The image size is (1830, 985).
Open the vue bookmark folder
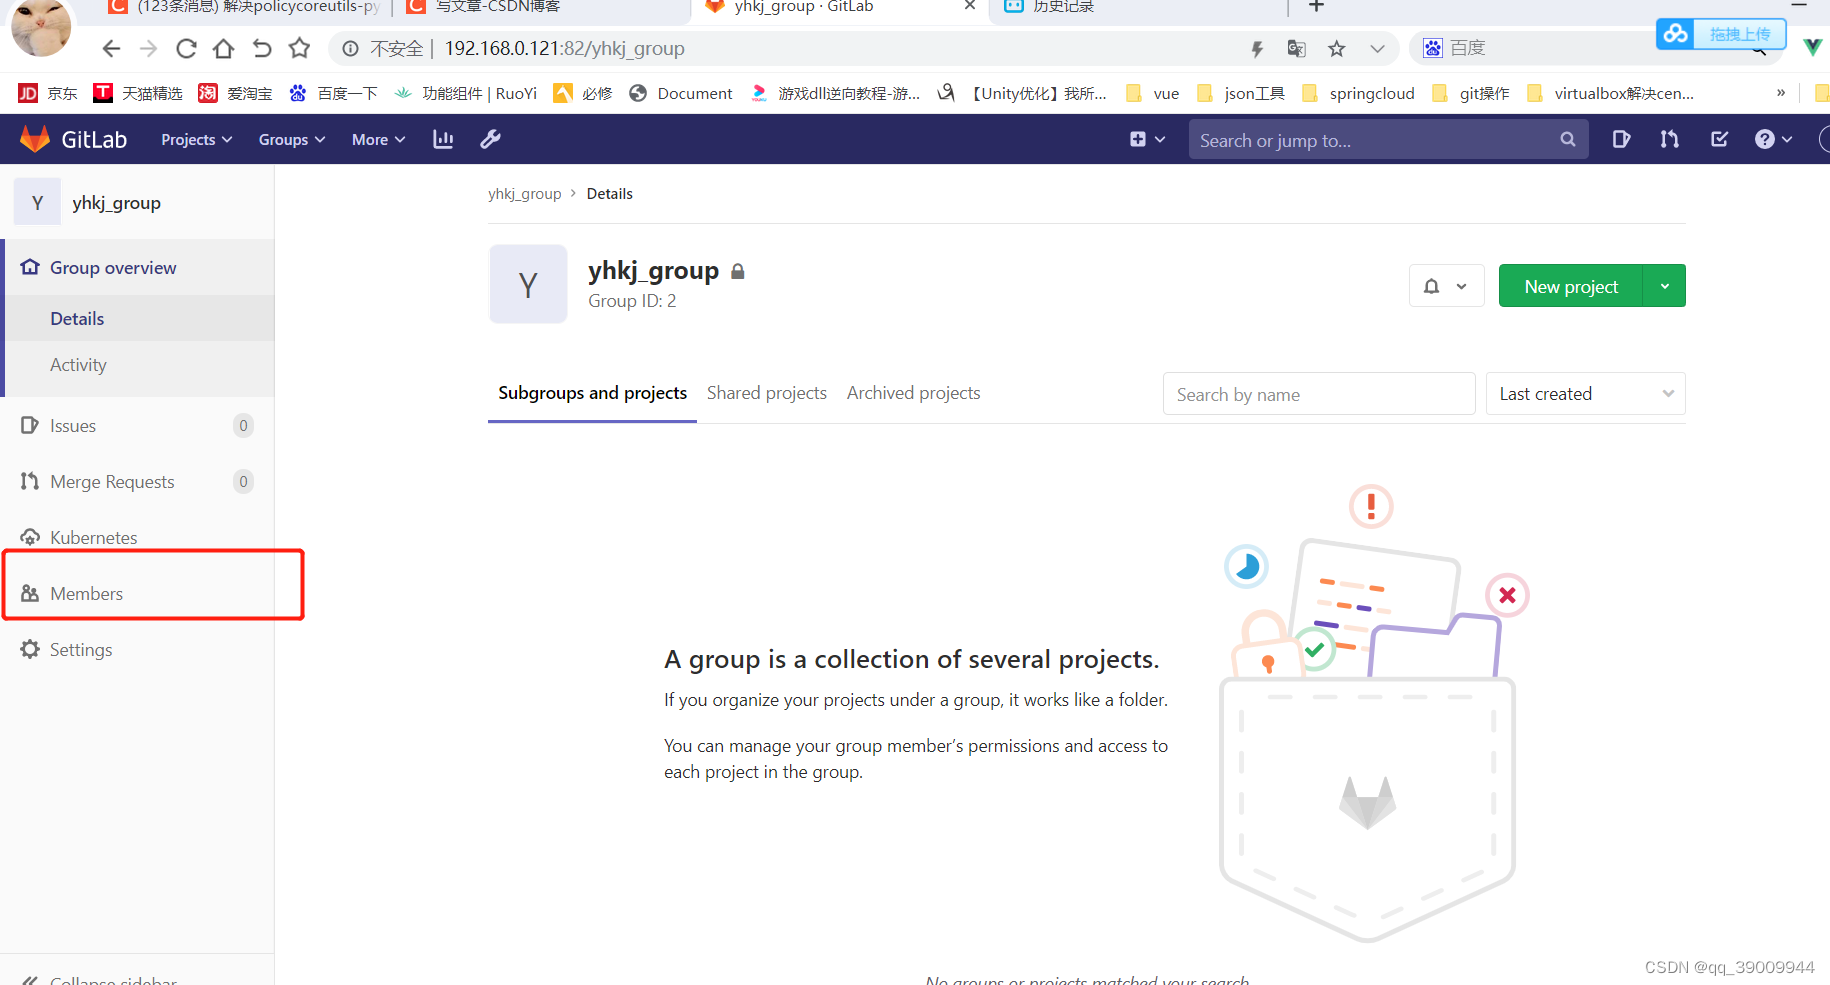point(1153,93)
